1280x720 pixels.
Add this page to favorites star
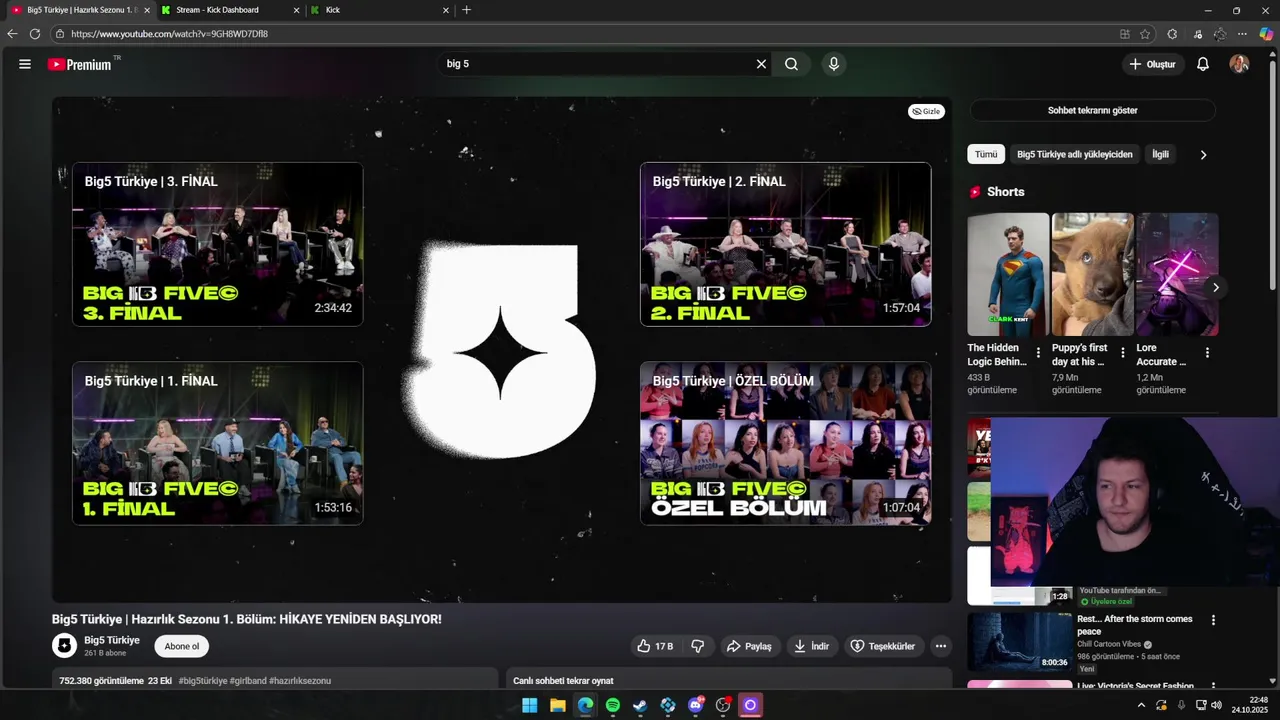point(1145,34)
